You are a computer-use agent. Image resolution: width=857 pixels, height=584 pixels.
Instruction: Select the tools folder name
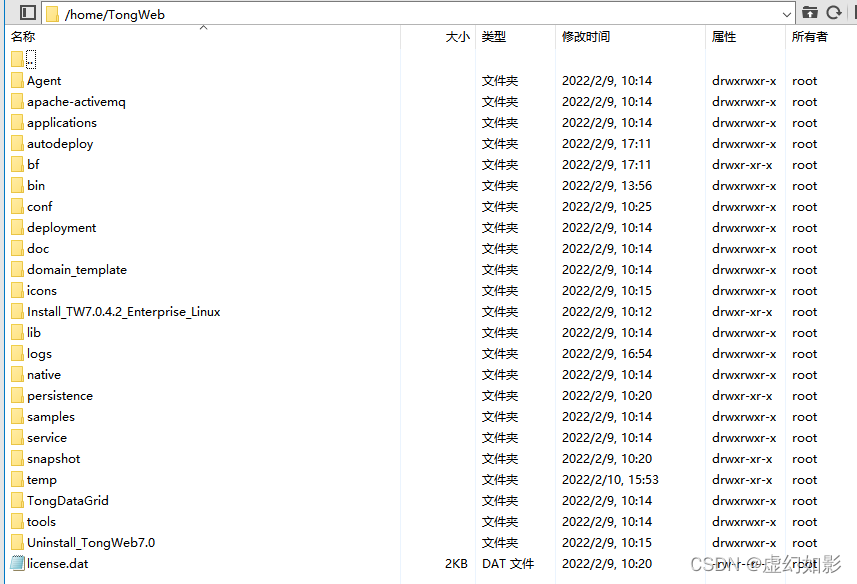(x=42, y=522)
